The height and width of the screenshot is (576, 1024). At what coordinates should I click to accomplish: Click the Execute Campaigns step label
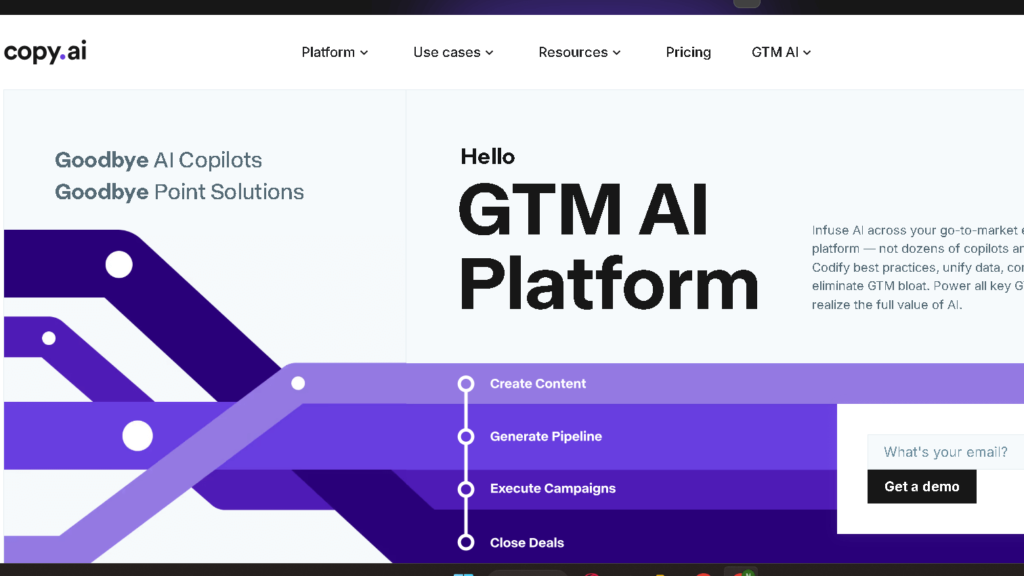coord(553,489)
